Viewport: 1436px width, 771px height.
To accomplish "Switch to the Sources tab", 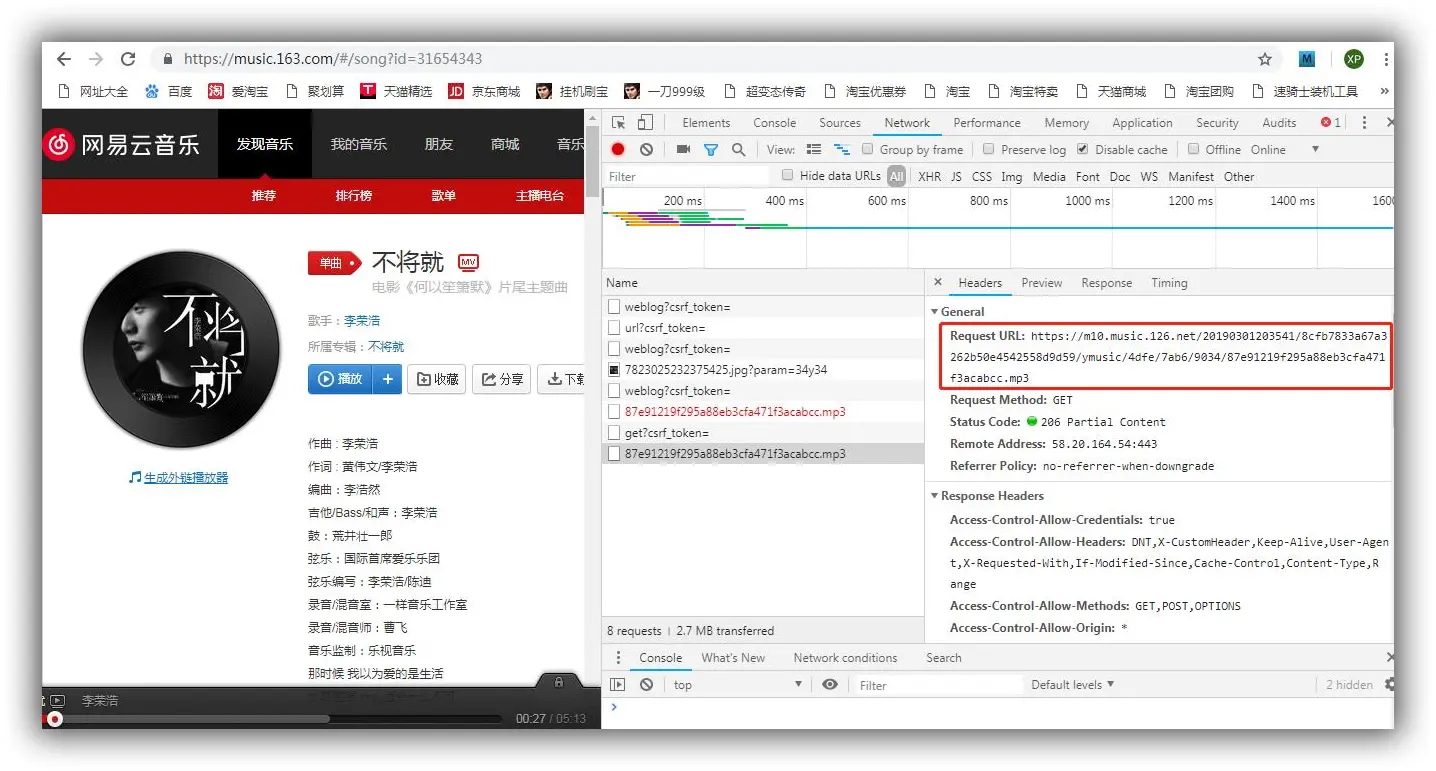I will [x=840, y=123].
